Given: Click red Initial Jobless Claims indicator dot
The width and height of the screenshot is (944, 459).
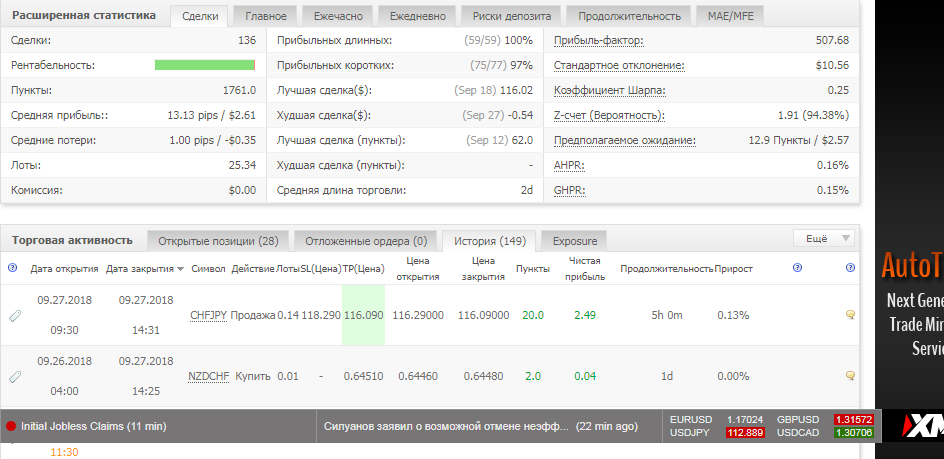Looking at the screenshot, I should click(11, 426).
